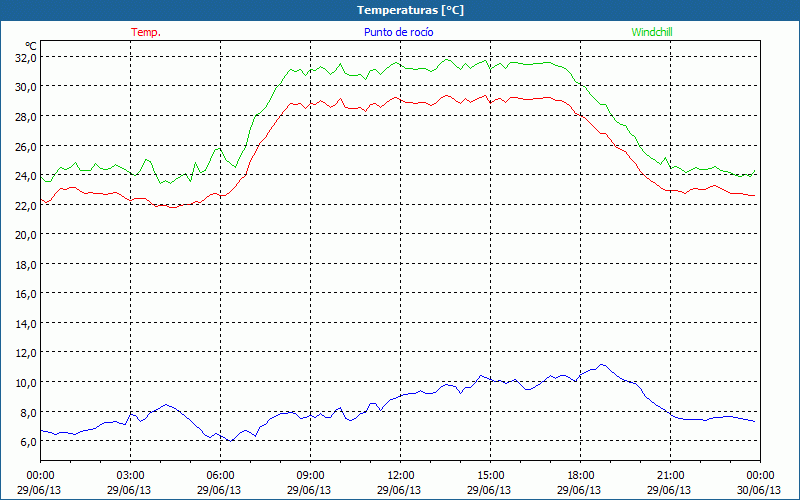Click the 15:00 time axis label
Viewport: 800px width, 500px height.
pyautogui.click(x=490, y=476)
